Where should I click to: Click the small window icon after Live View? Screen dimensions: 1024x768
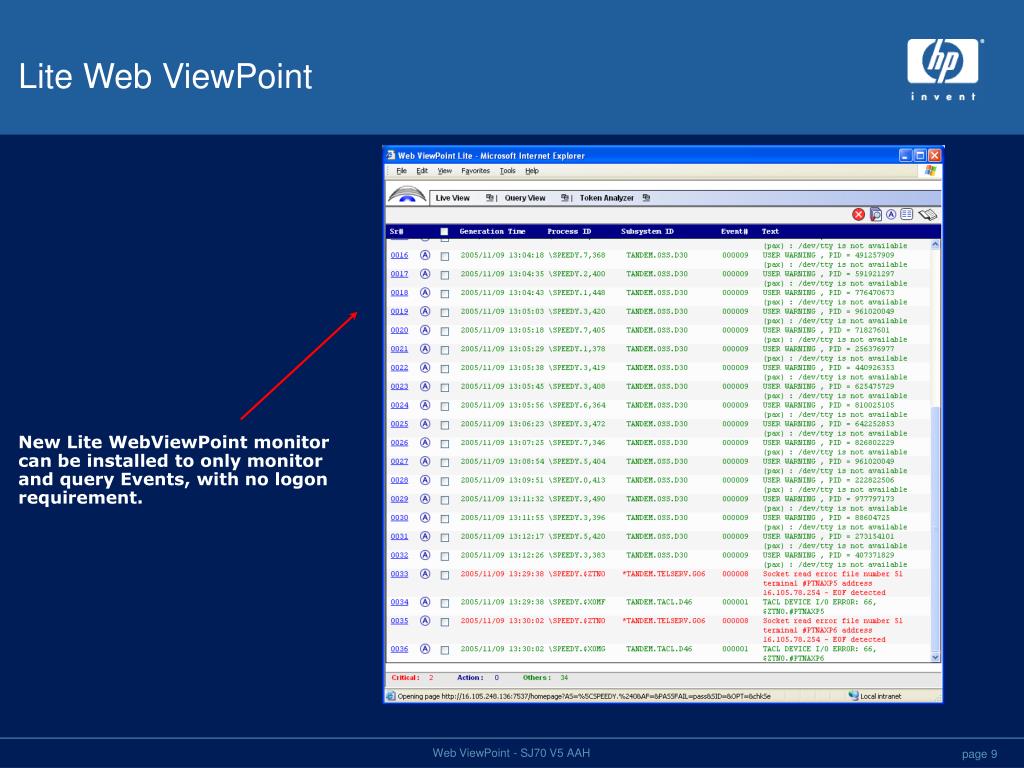click(490, 198)
